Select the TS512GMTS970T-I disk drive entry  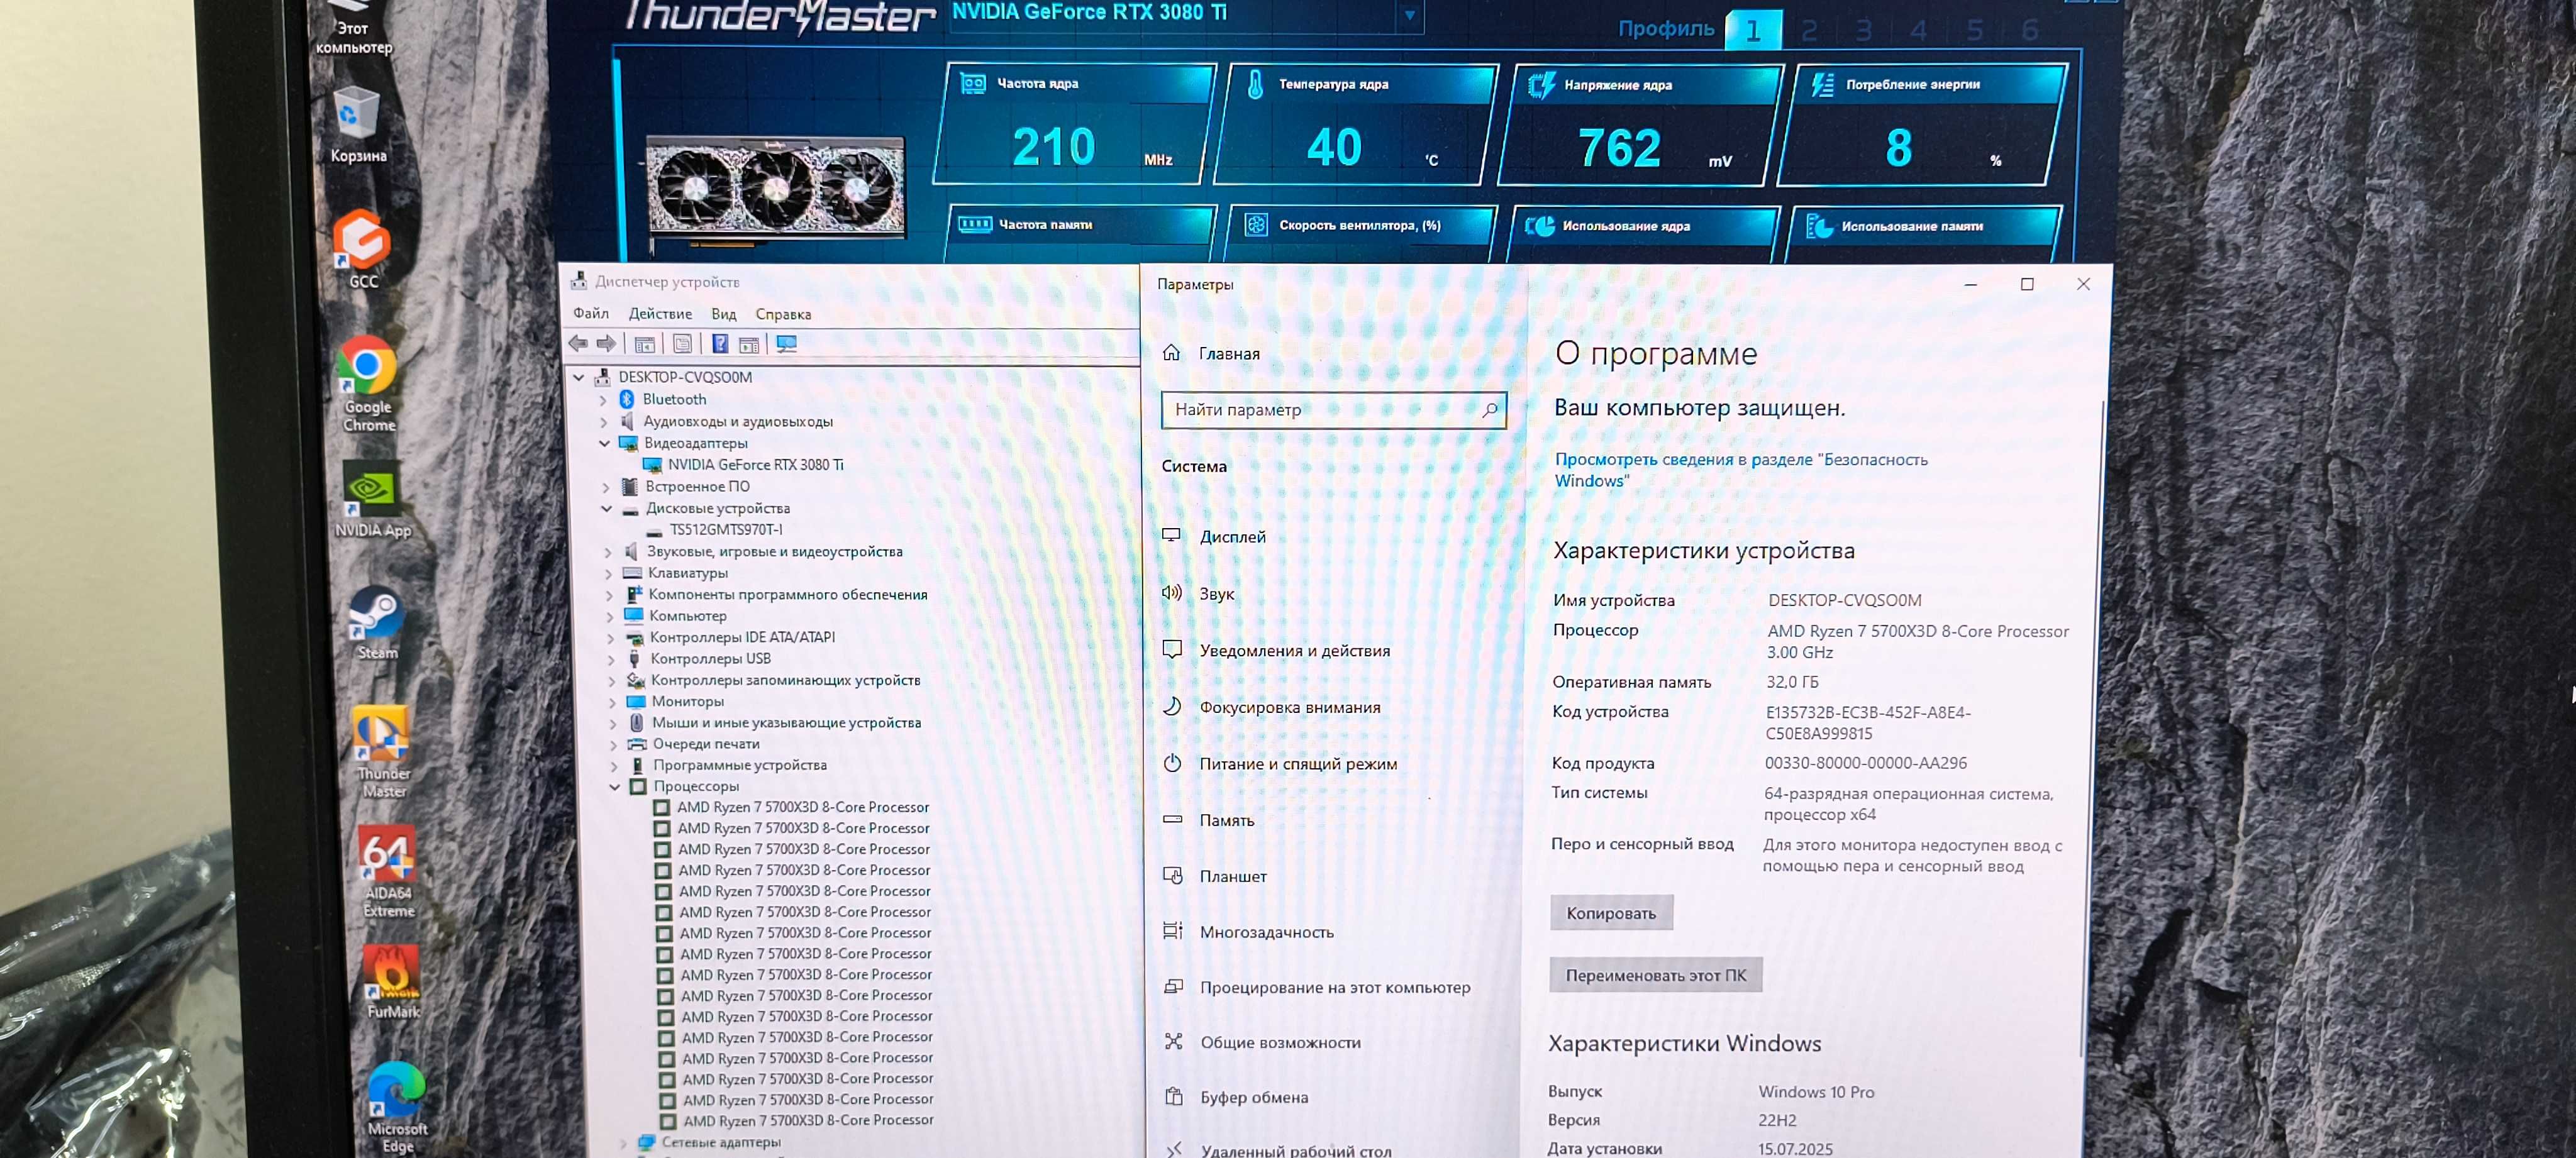pyautogui.click(x=726, y=530)
